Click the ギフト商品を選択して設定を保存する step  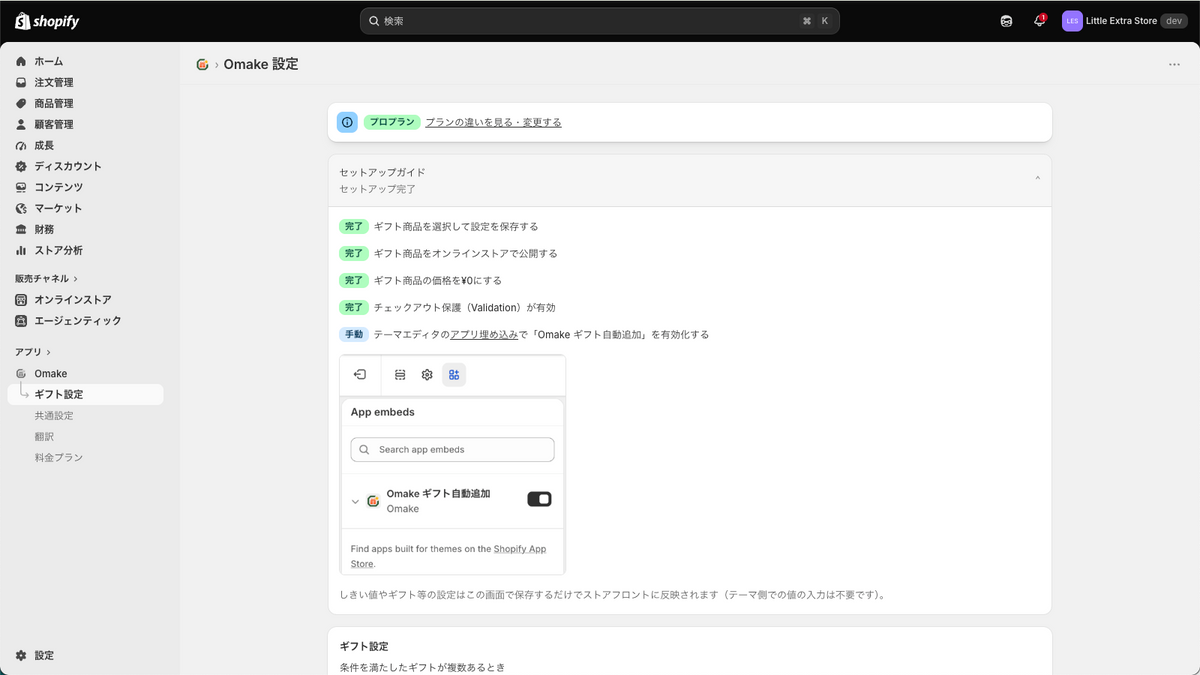pos(456,226)
